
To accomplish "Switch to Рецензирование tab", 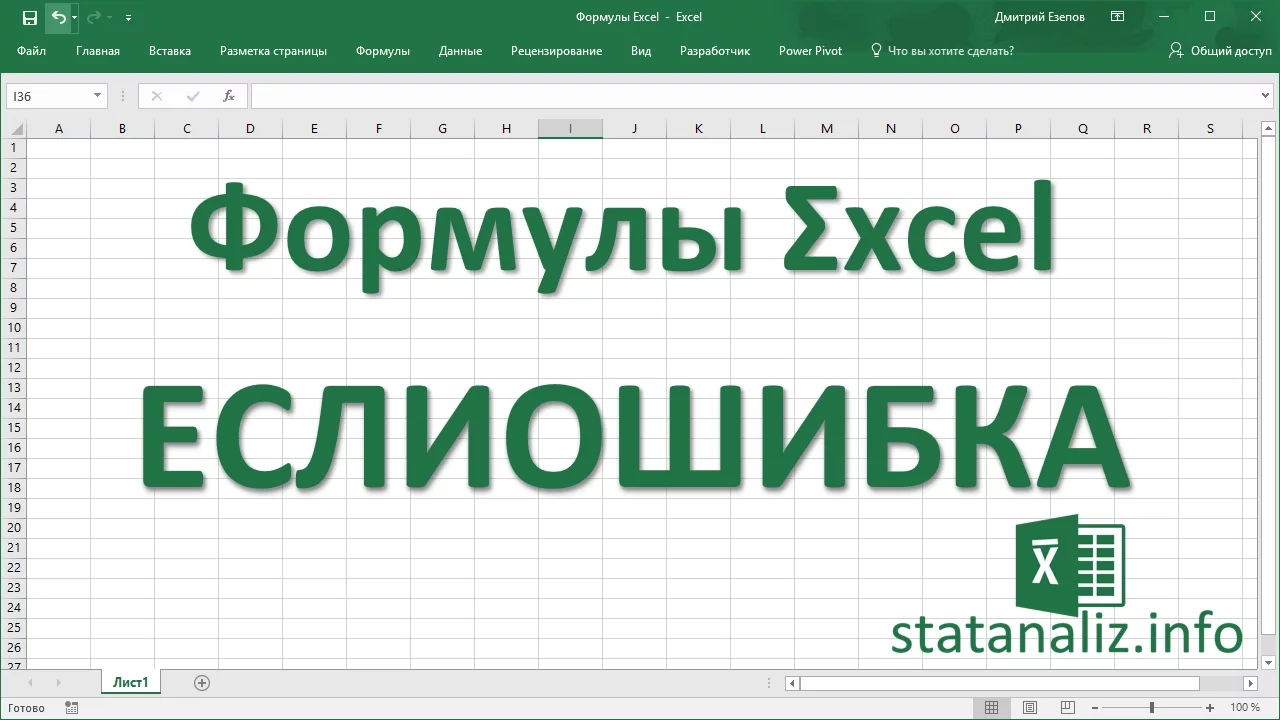I will click(556, 51).
